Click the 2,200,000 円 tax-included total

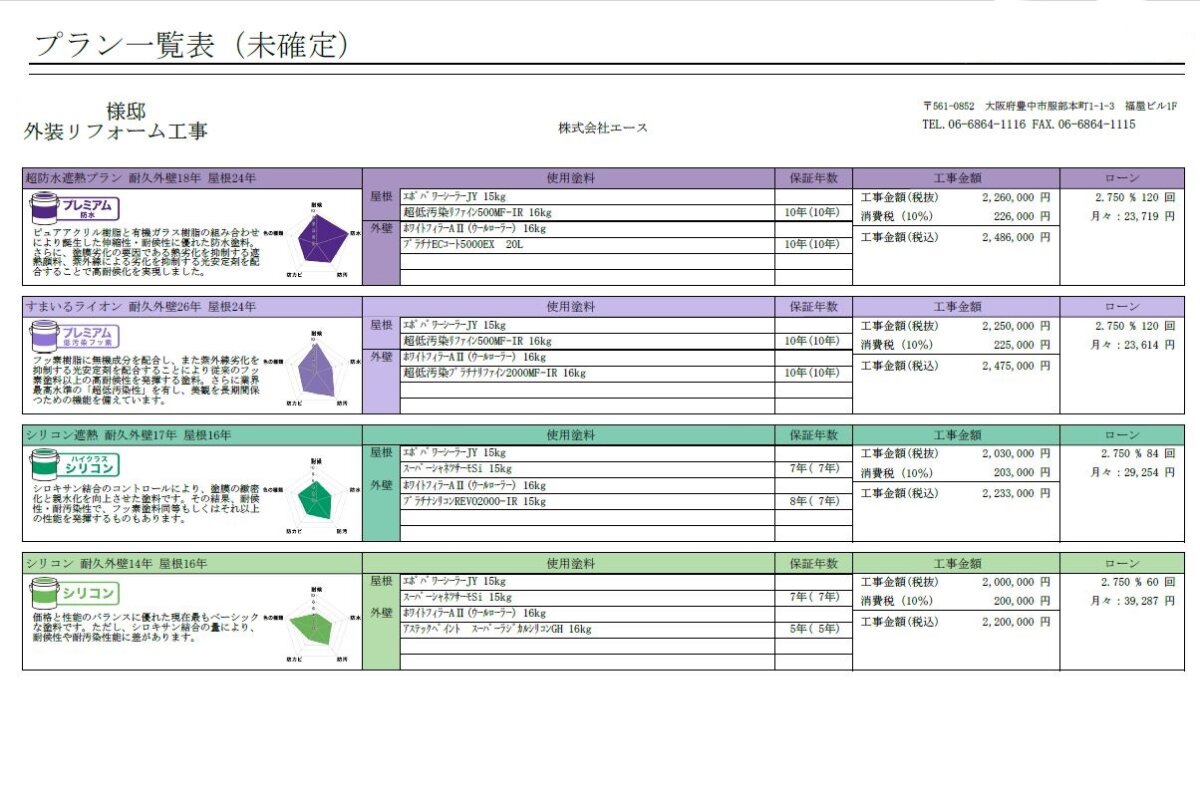pyautogui.click(x=1016, y=621)
